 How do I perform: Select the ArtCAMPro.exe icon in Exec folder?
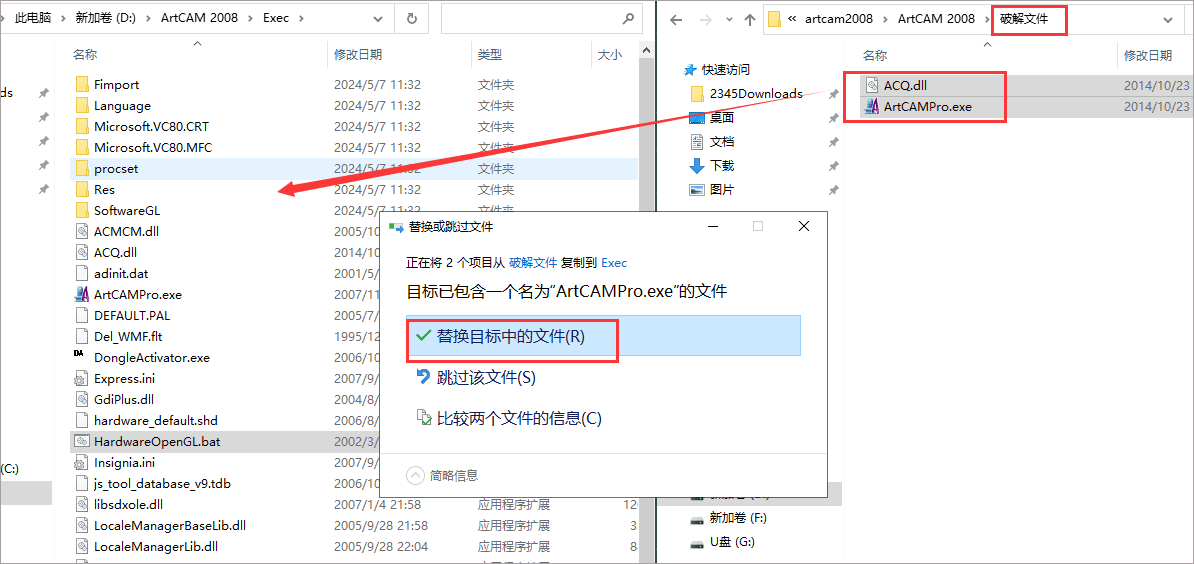click(82, 295)
